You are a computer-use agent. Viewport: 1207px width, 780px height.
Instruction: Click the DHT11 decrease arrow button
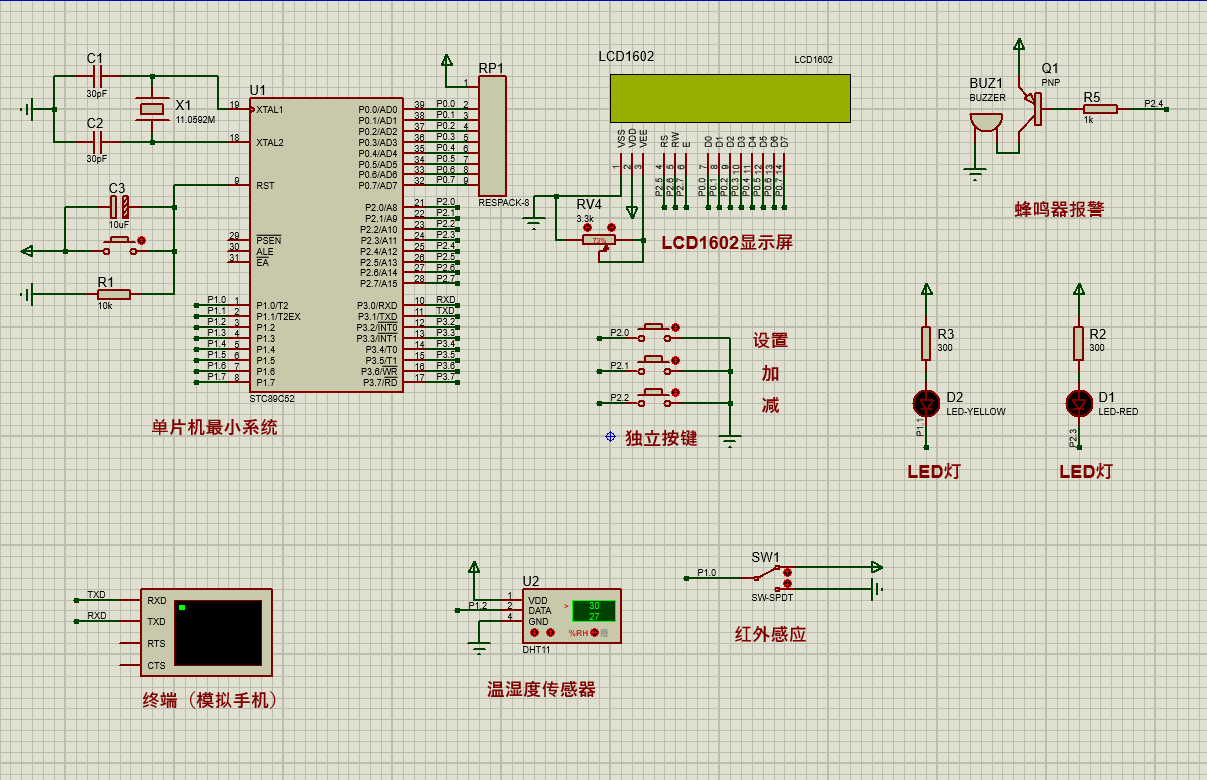tap(534, 633)
